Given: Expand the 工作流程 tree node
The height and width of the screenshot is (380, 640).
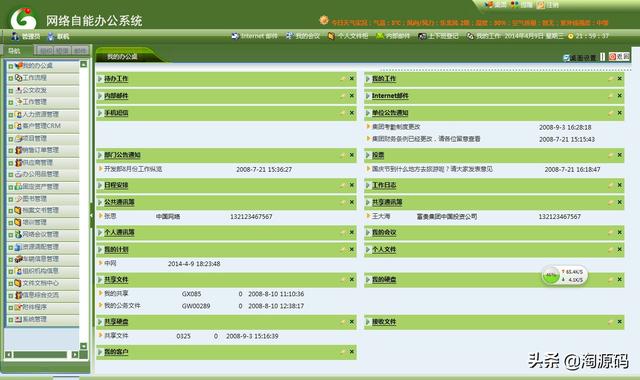Looking at the screenshot, I should [11, 78].
